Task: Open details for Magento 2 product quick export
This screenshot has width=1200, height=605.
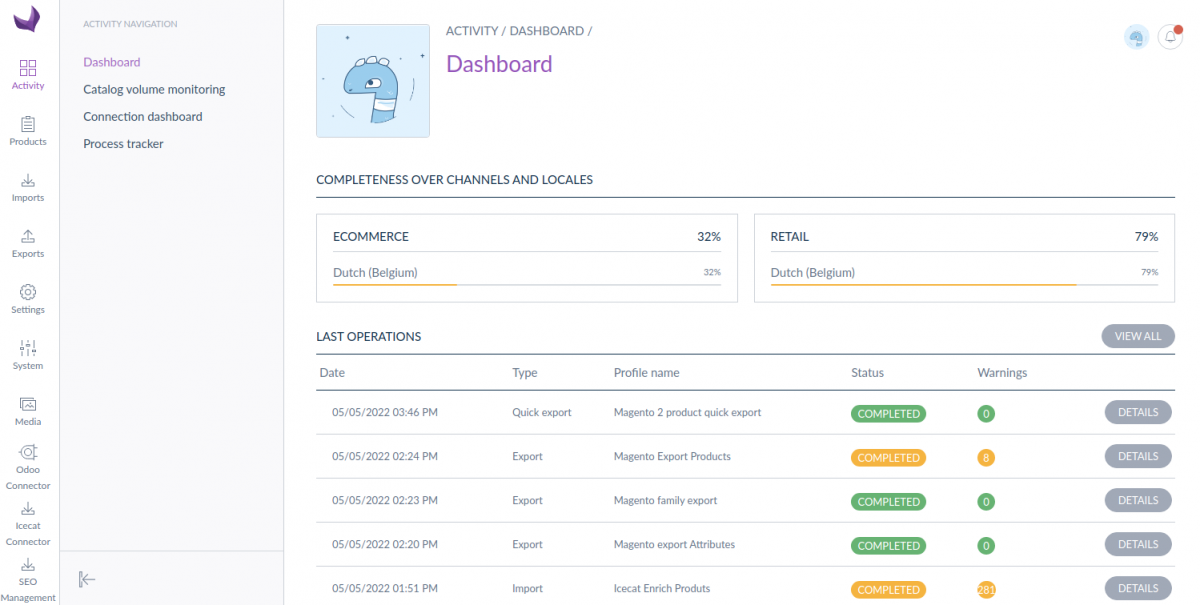Action: pos(1138,412)
